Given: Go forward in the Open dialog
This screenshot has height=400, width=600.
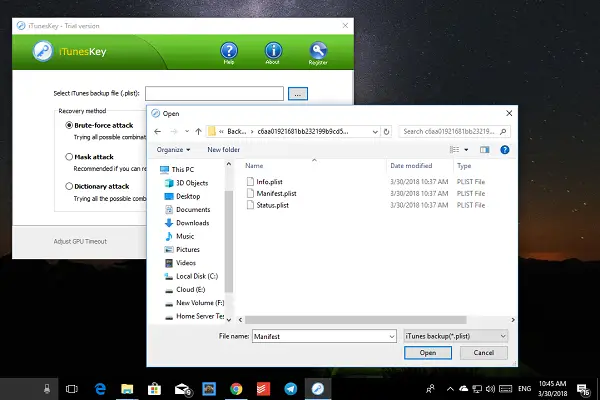Looking at the screenshot, I should [x=174, y=132].
